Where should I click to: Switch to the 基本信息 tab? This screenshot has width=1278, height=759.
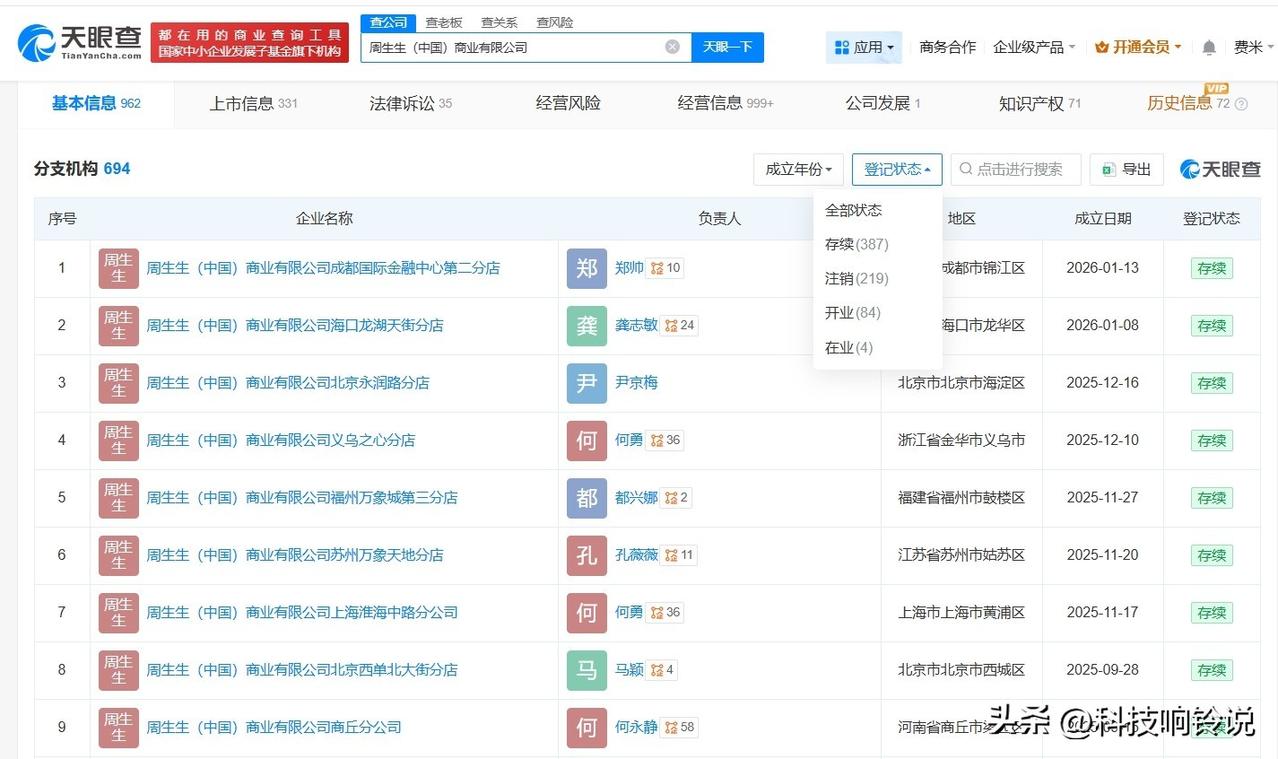pyautogui.click(x=96, y=103)
